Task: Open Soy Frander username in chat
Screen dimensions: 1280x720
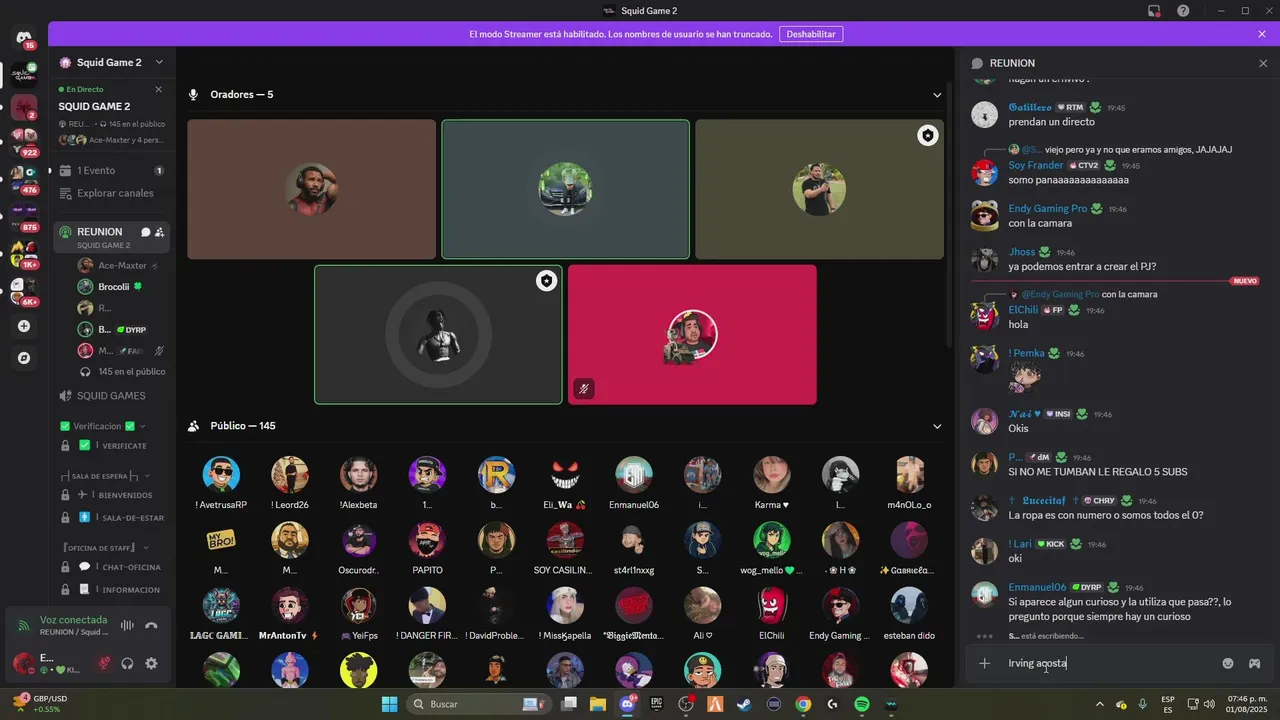Action: (x=1036, y=165)
